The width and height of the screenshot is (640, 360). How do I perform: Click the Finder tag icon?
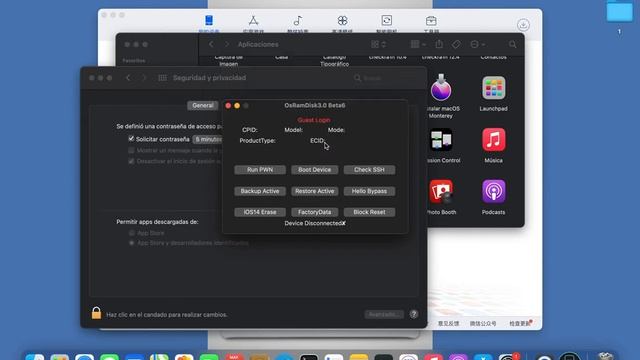coord(456,44)
